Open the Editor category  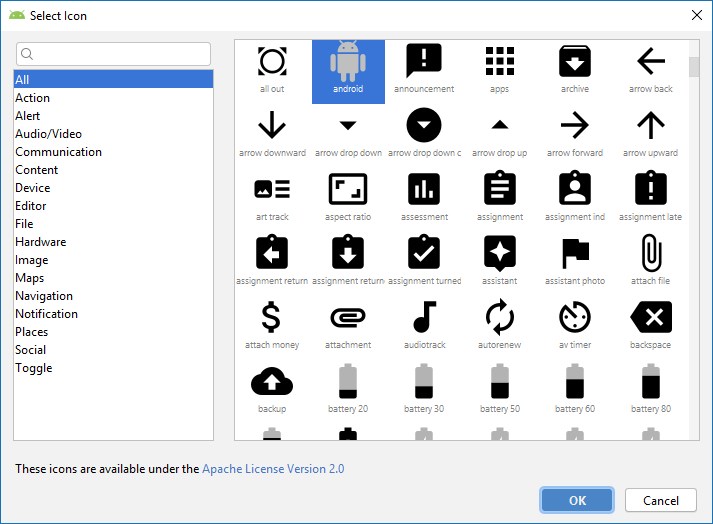113,206
